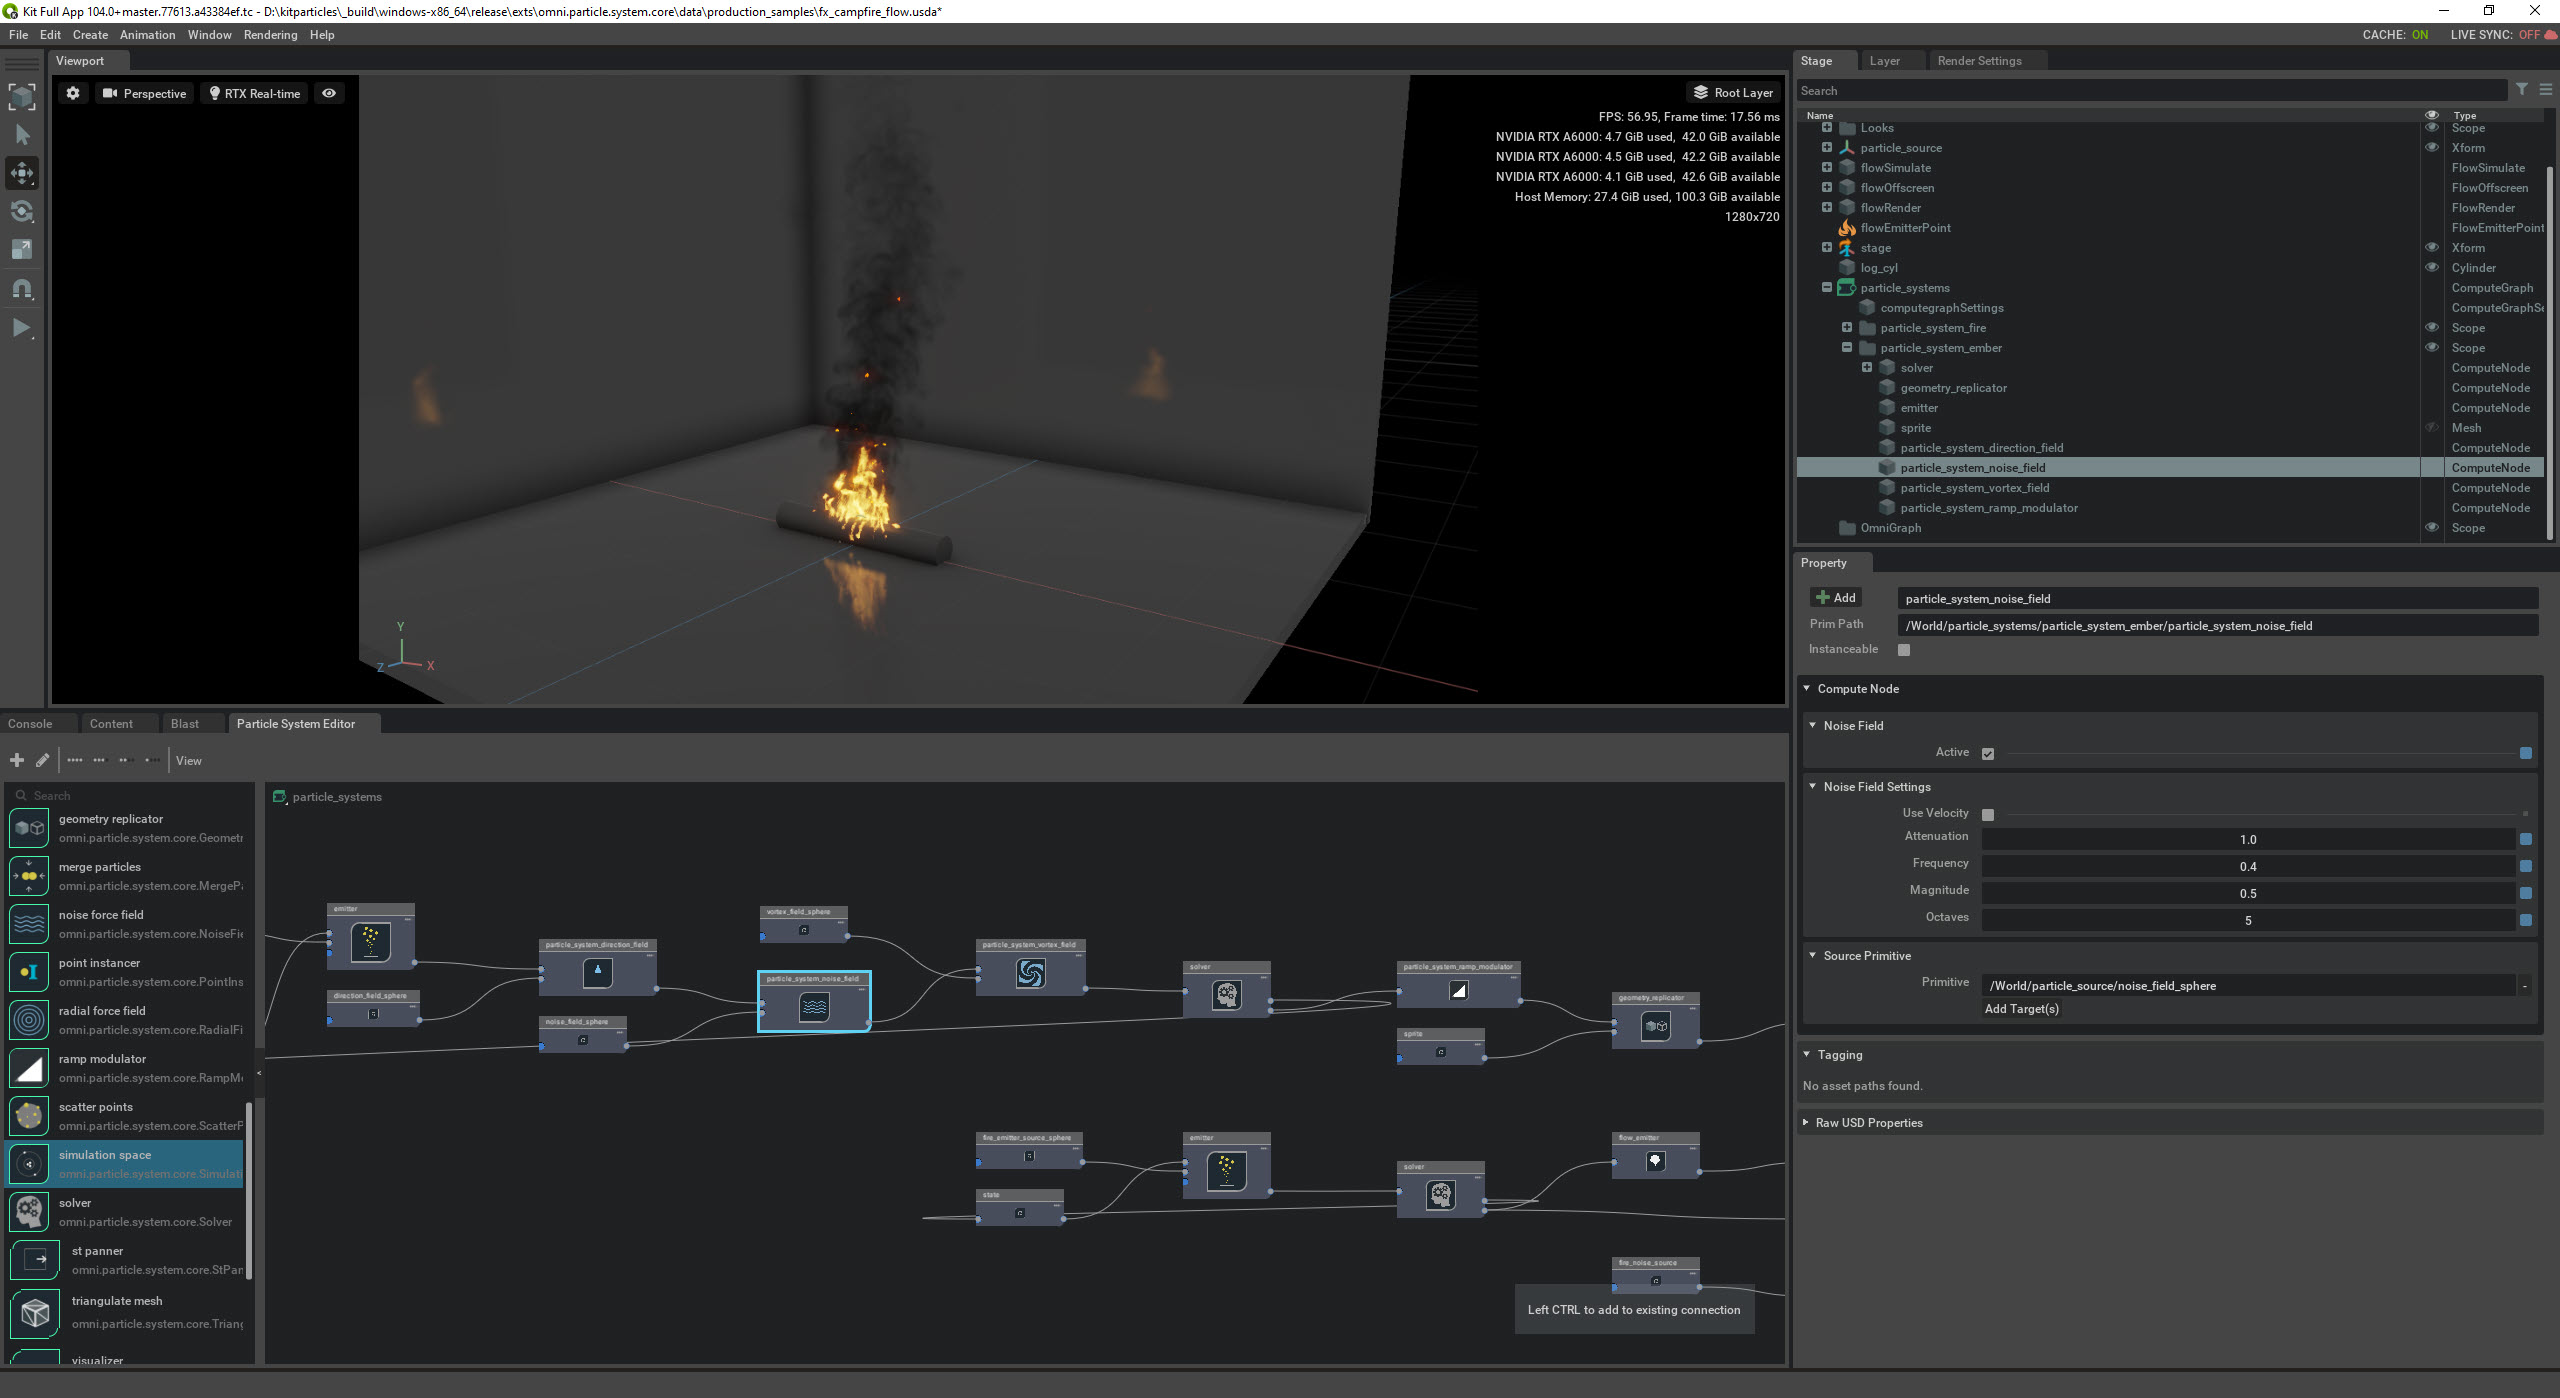Open the Stage panel options menu icon
Image resolution: width=2560 pixels, height=1398 pixels.
click(2546, 90)
